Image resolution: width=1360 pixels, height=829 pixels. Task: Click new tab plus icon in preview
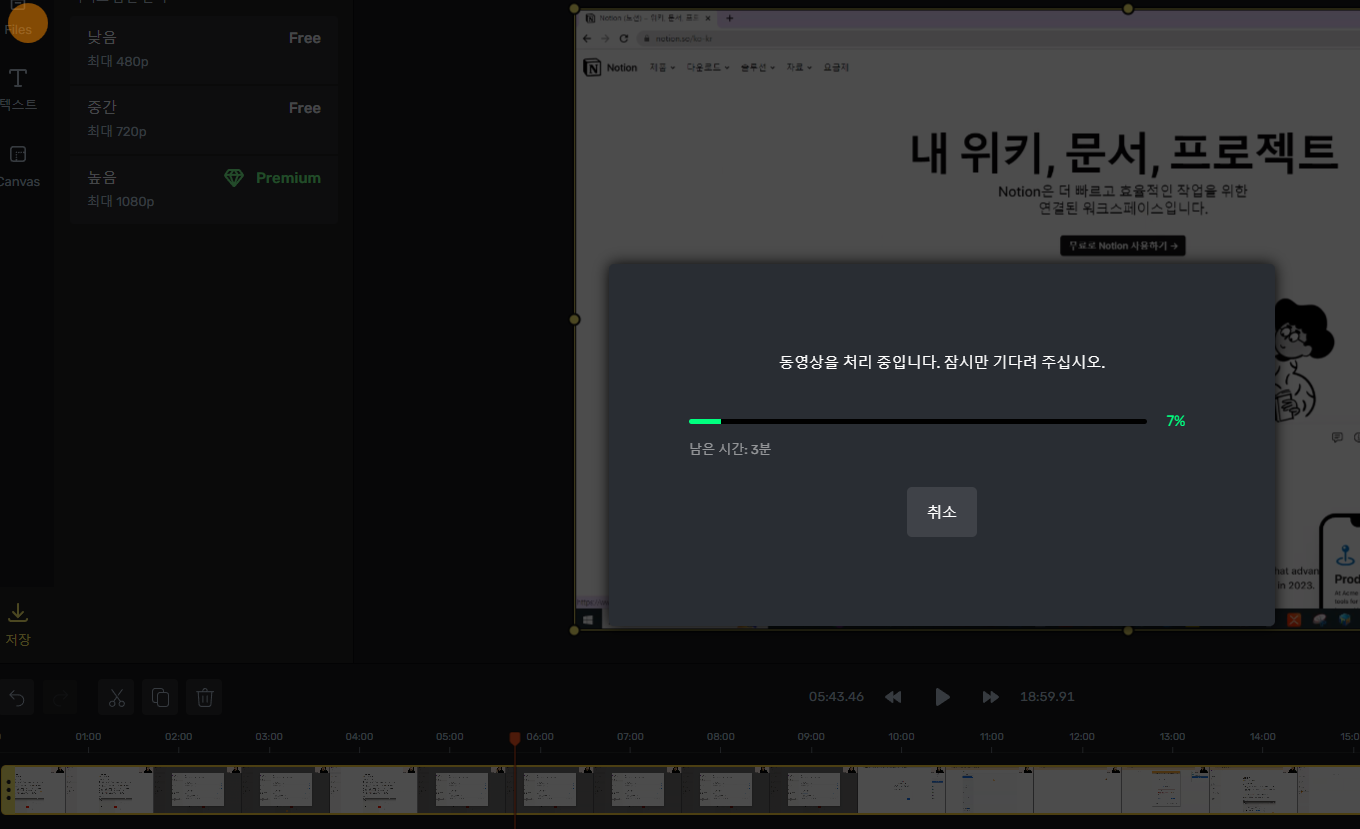click(730, 18)
